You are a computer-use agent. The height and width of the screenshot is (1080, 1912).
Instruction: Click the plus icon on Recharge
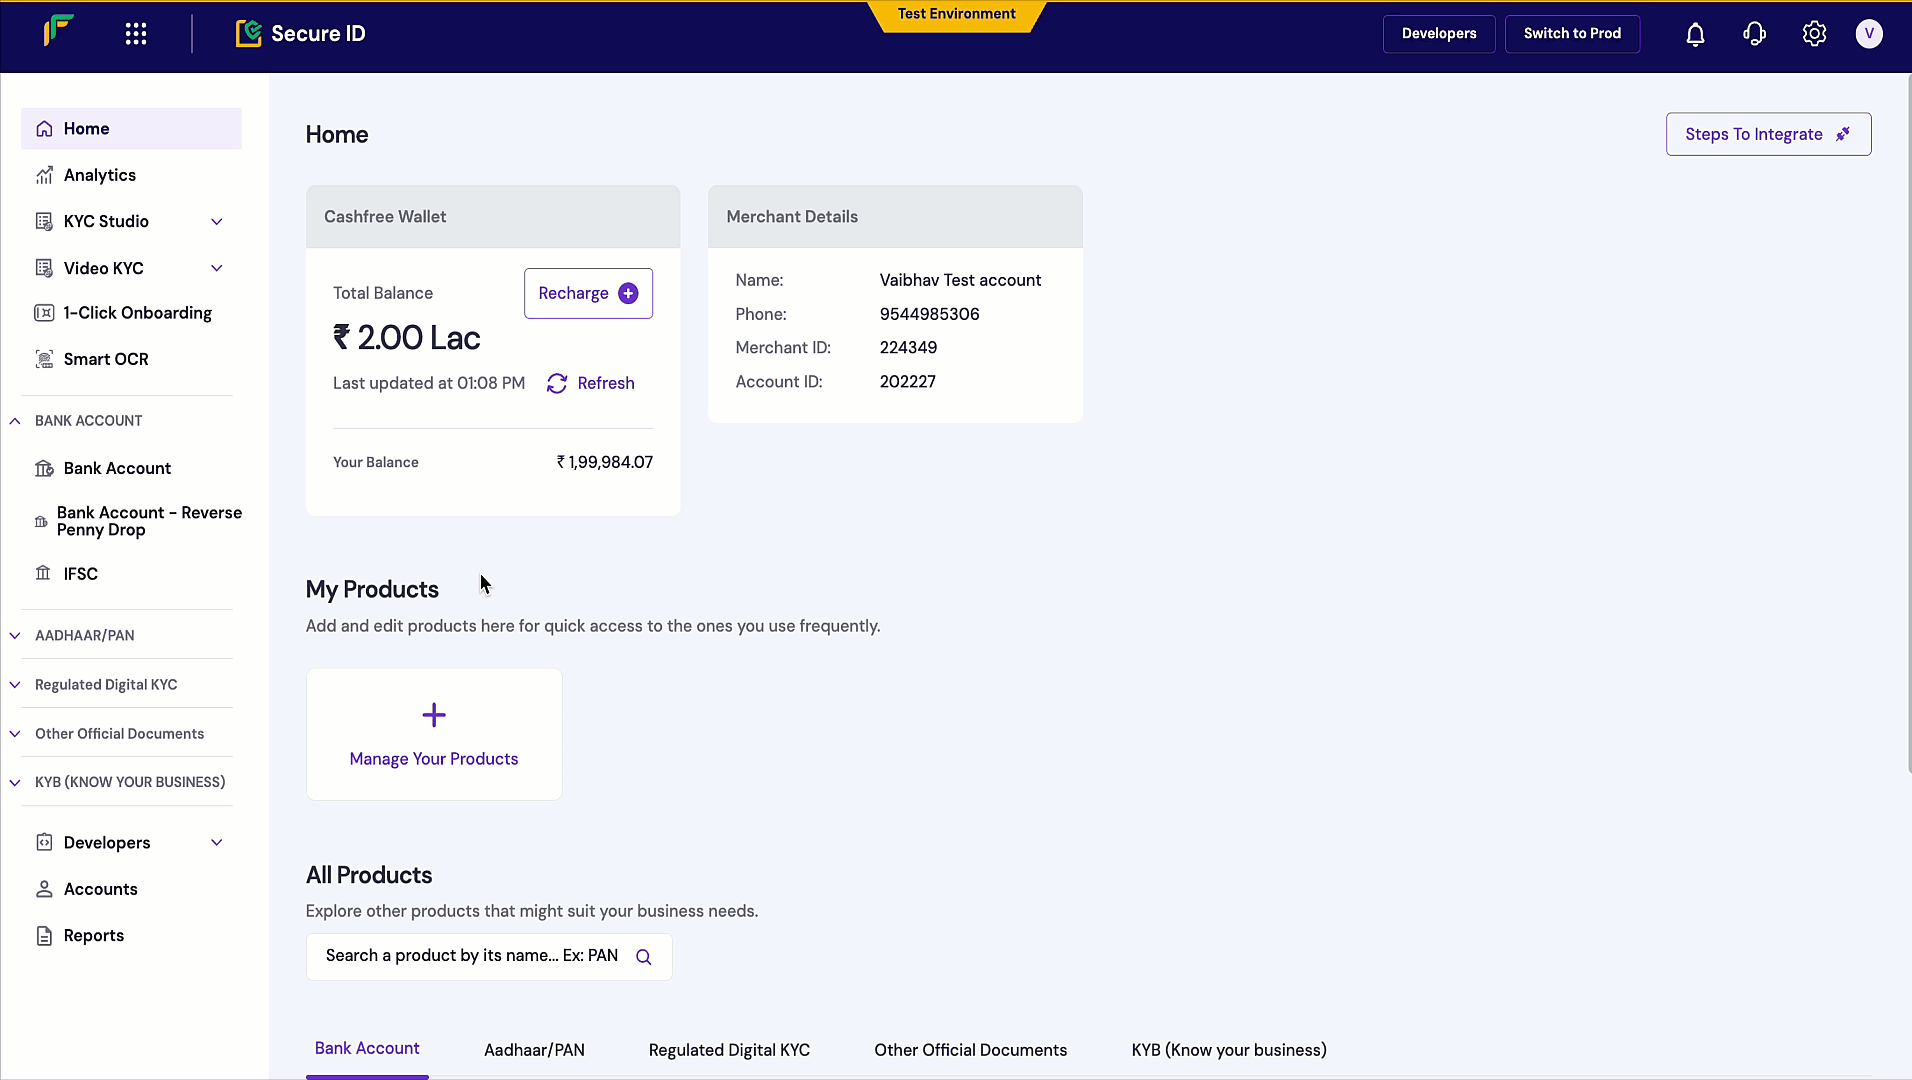[x=628, y=293]
